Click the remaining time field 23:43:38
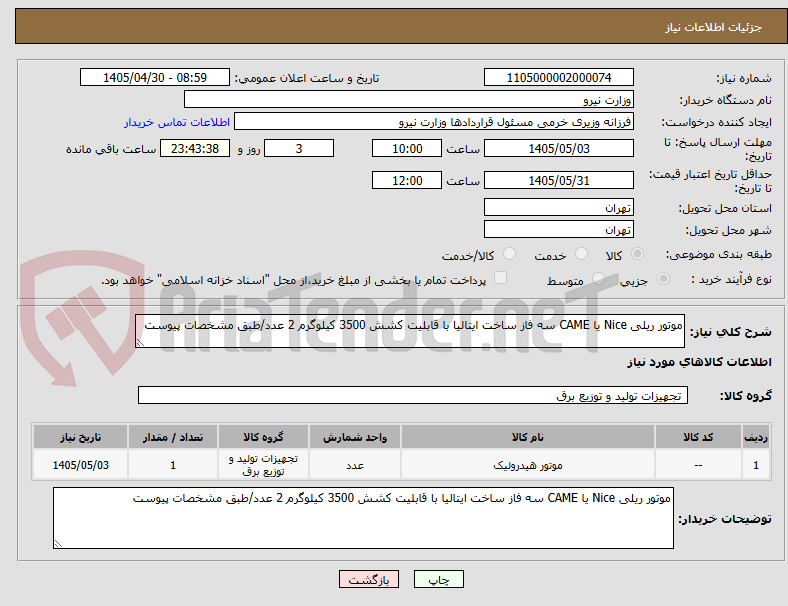This screenshot has width=788, height=606. point(195,148)
